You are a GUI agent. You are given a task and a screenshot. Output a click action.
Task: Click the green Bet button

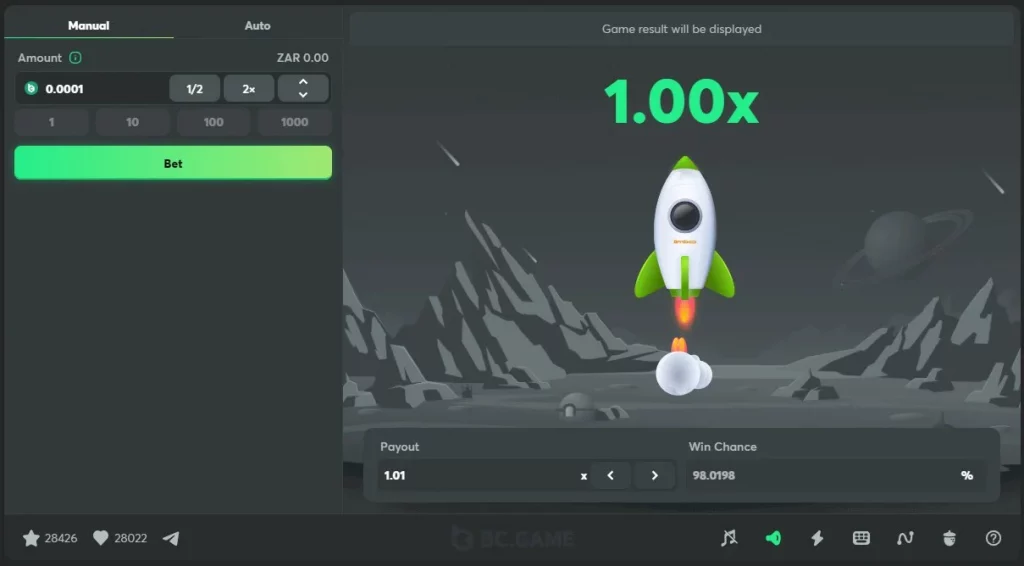(173, 163)
